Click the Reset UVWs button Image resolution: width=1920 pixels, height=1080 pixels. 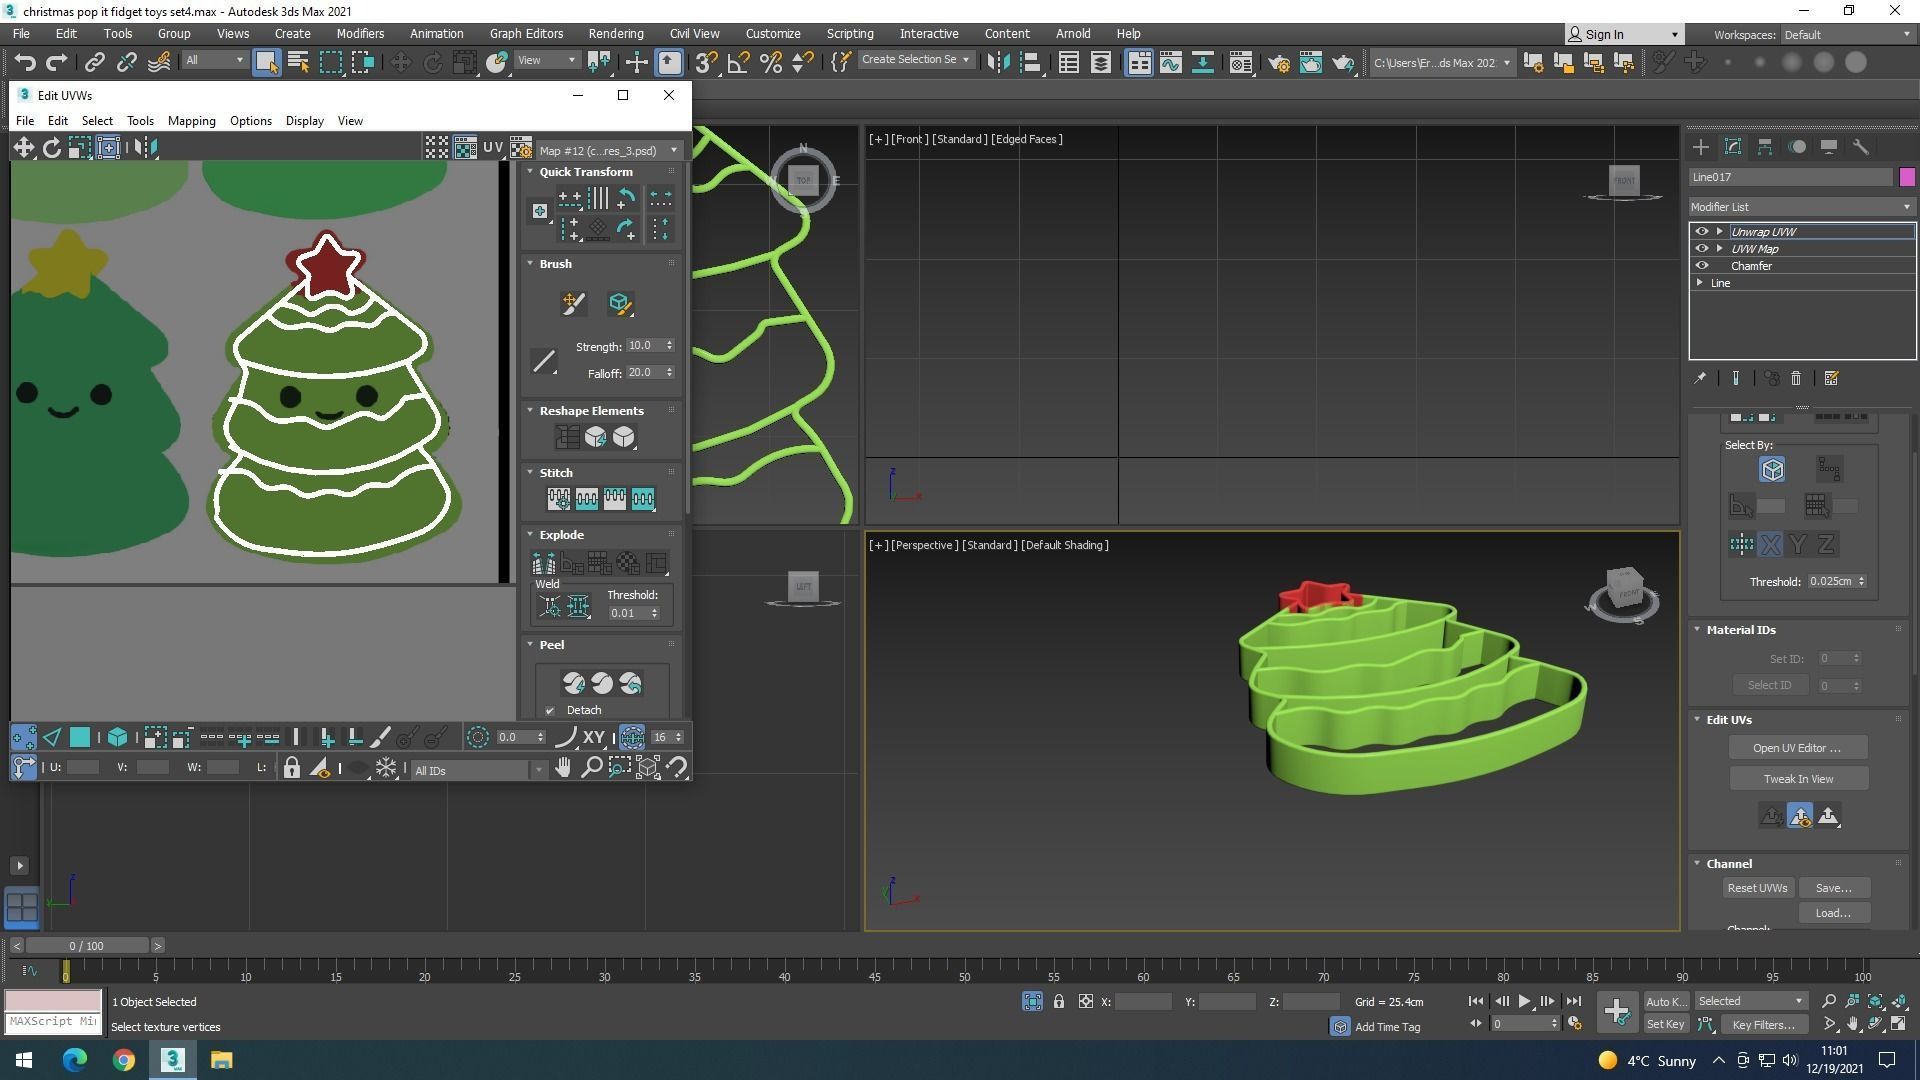(x=1757, y=888)
